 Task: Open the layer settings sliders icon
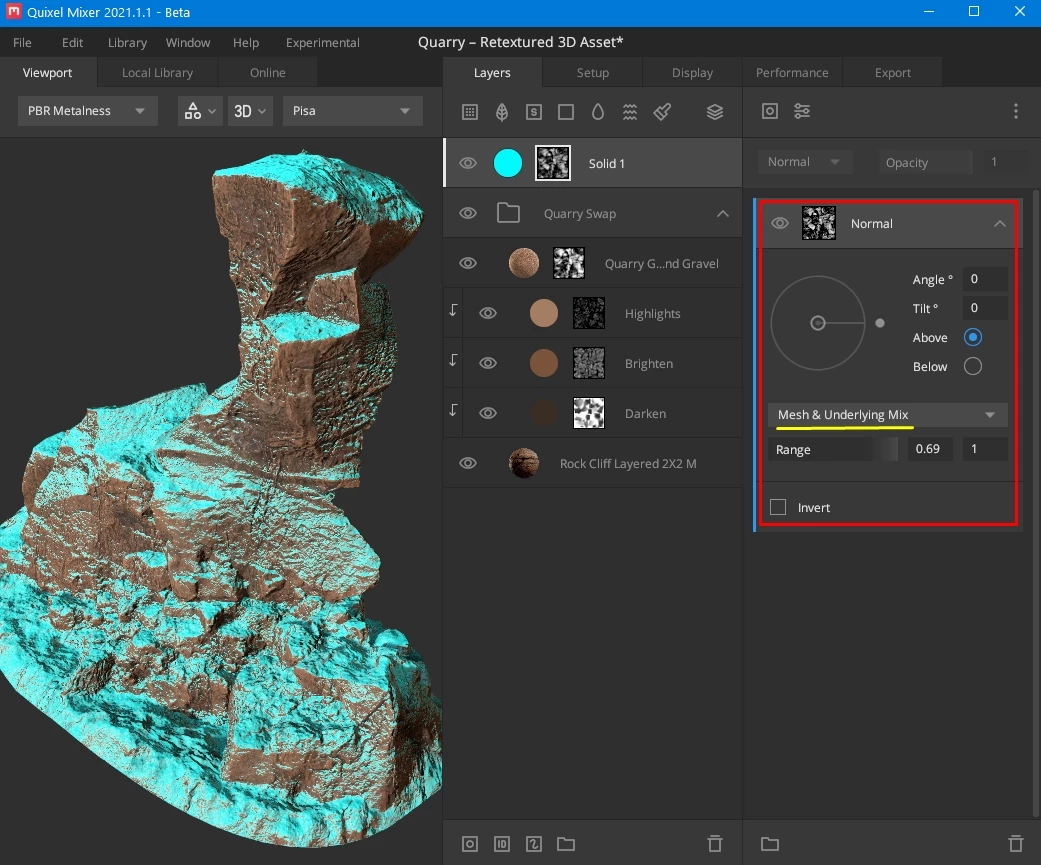(x=801, y=111)
